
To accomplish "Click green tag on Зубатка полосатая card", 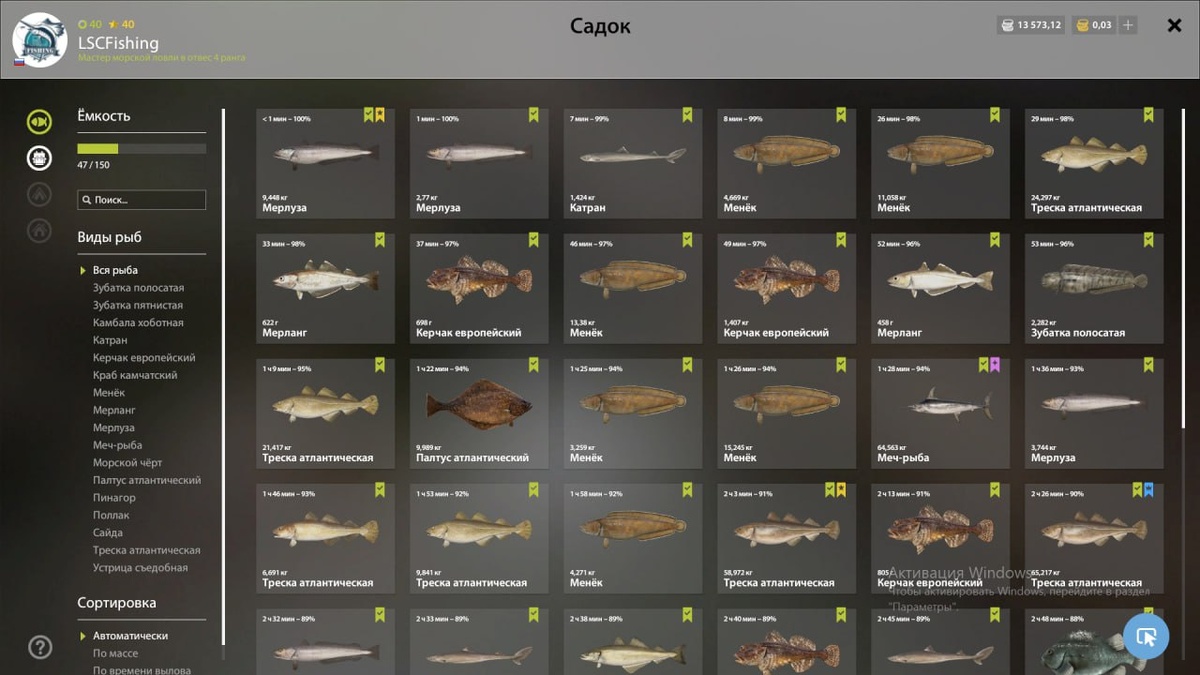I will tap(1149, 240).
